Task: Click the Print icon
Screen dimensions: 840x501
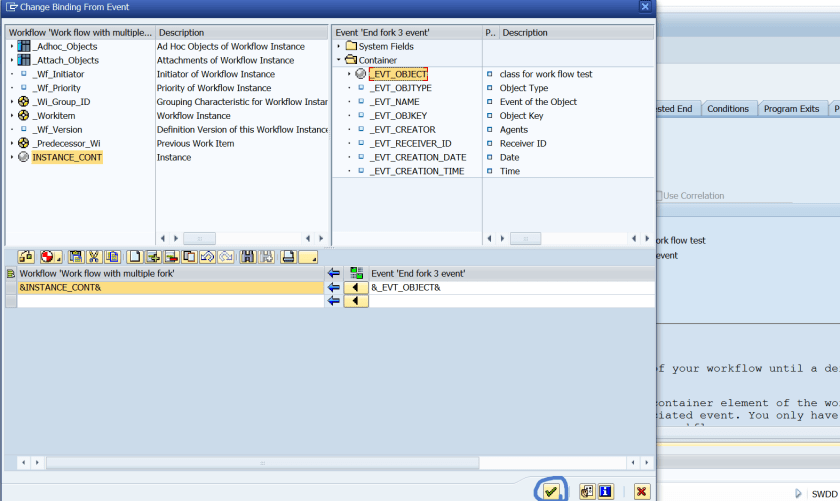Action: coord(288,257)
